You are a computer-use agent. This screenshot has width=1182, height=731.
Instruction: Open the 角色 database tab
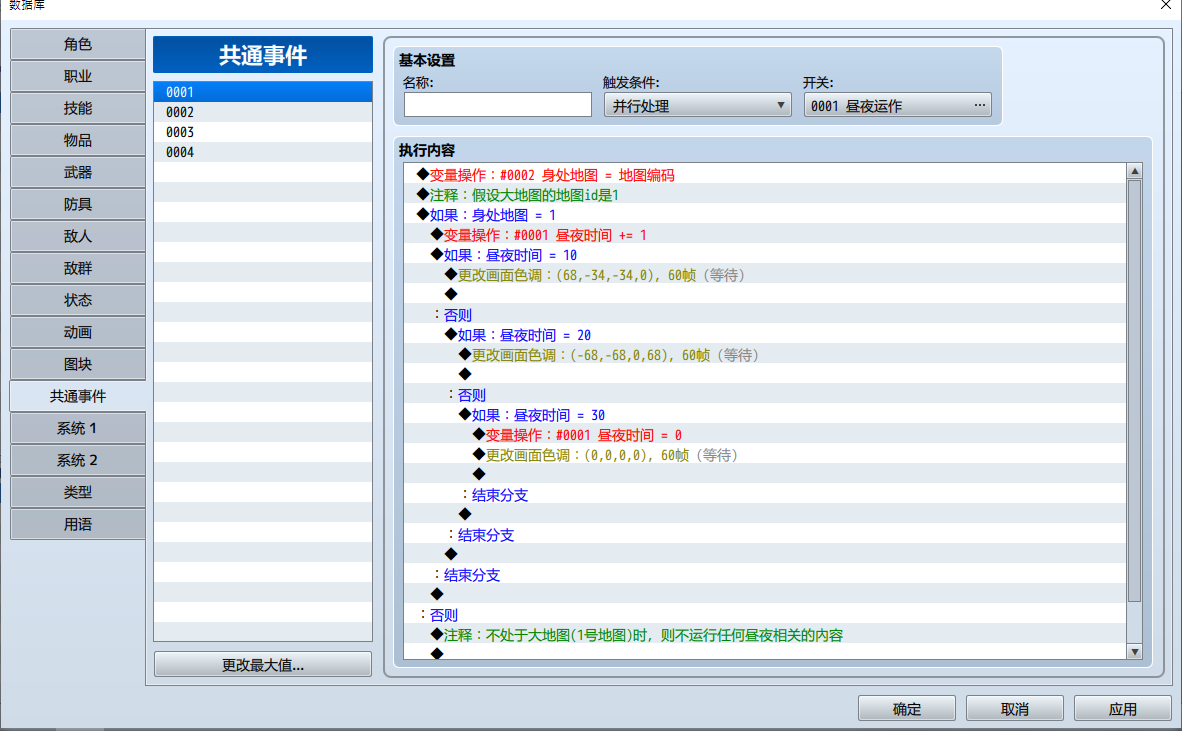click(x=78, y=44)
